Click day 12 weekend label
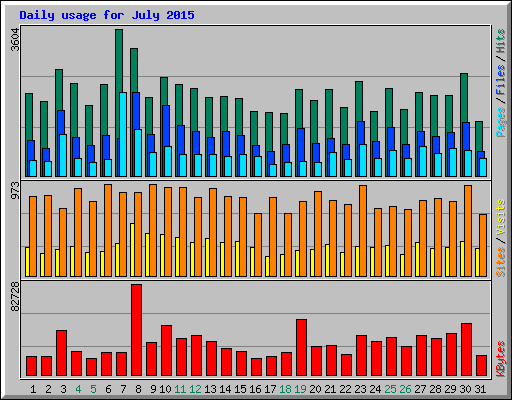 coord(195,389)
